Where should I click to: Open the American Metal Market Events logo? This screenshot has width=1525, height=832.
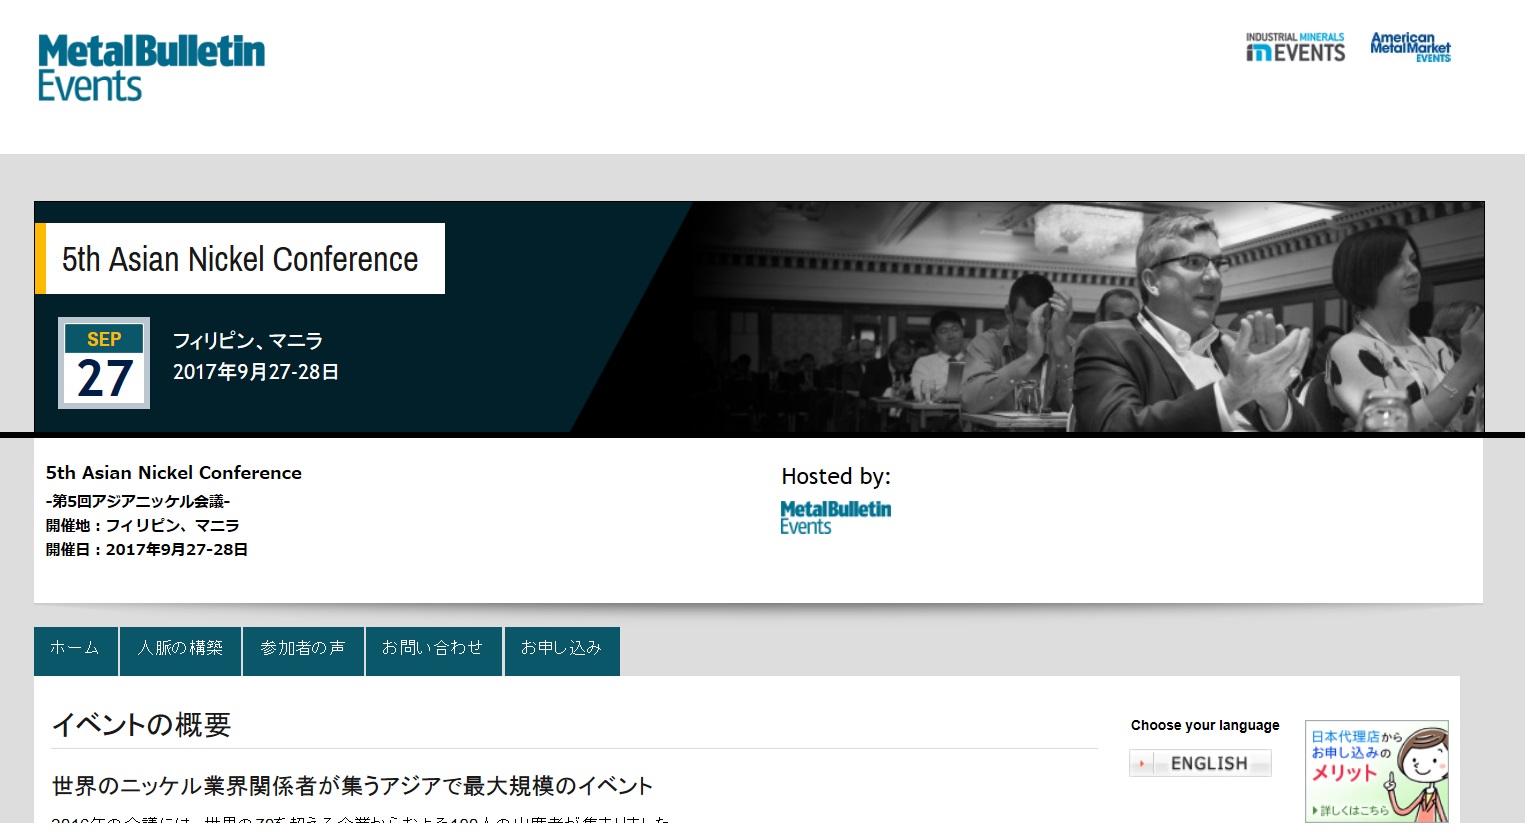[1410, 47]
